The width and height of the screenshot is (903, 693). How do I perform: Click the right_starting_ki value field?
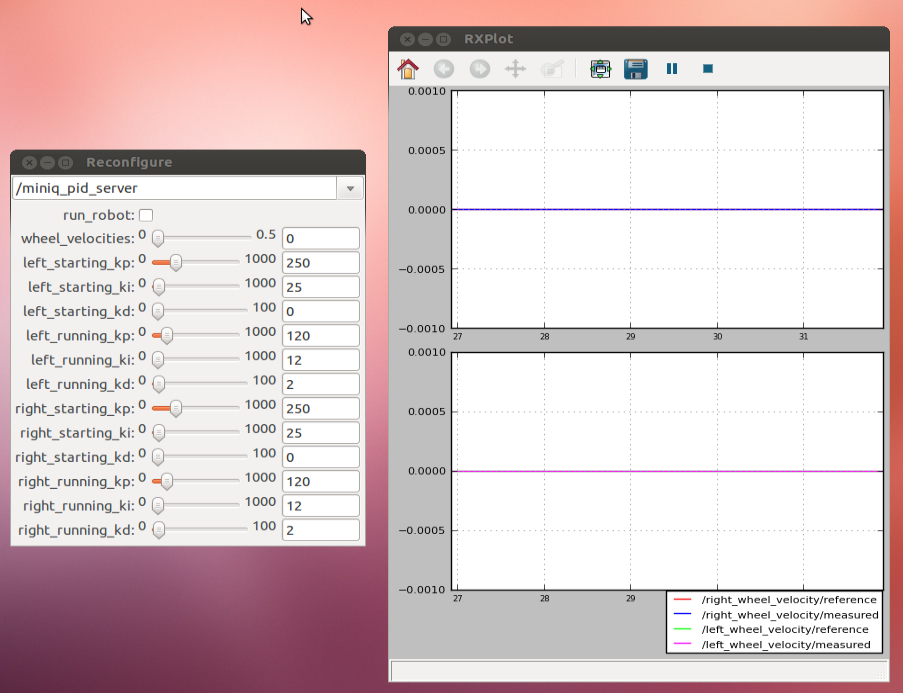tap(320, 433)
